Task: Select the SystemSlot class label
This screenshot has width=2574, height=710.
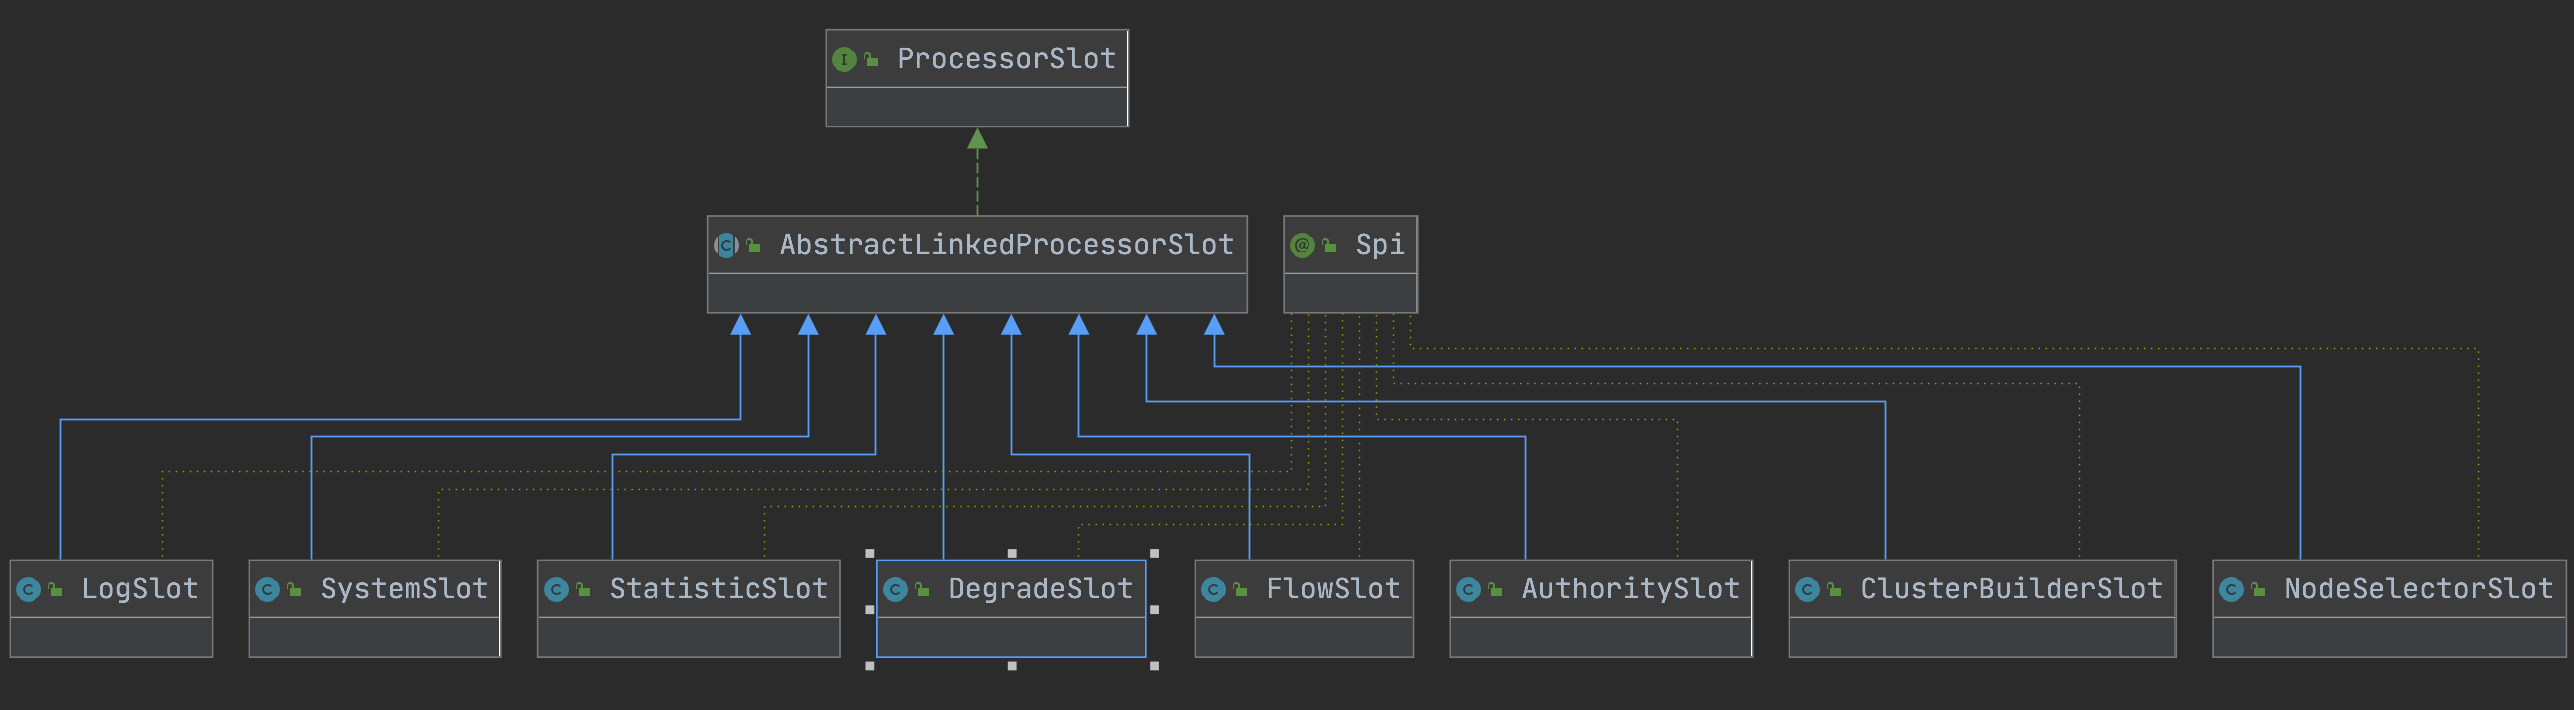Action: click(404, 589)
